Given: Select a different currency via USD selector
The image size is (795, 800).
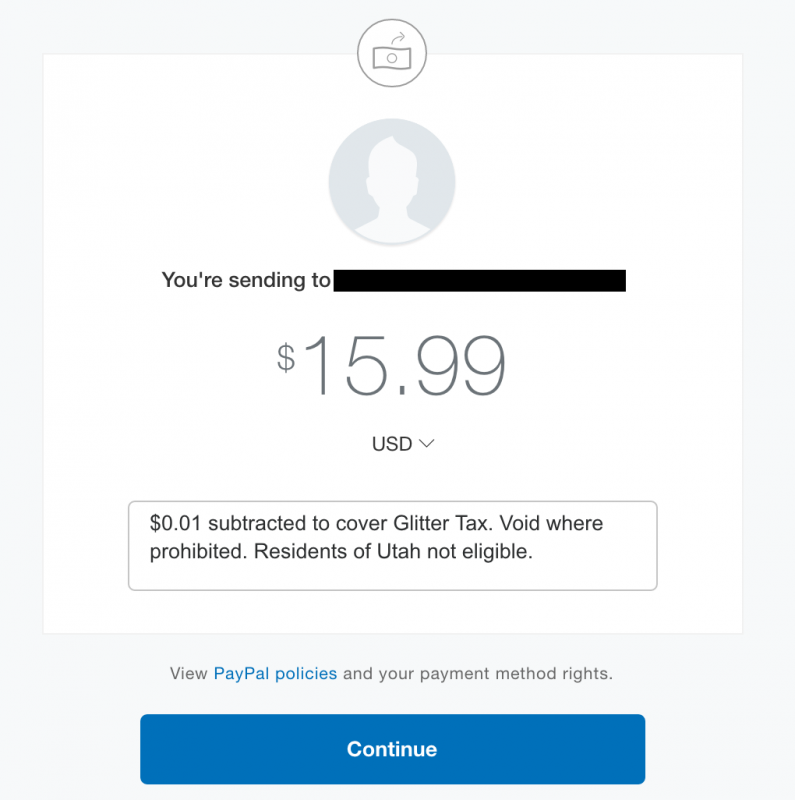Looking at the screenshot, I should [x=404, y=443].
